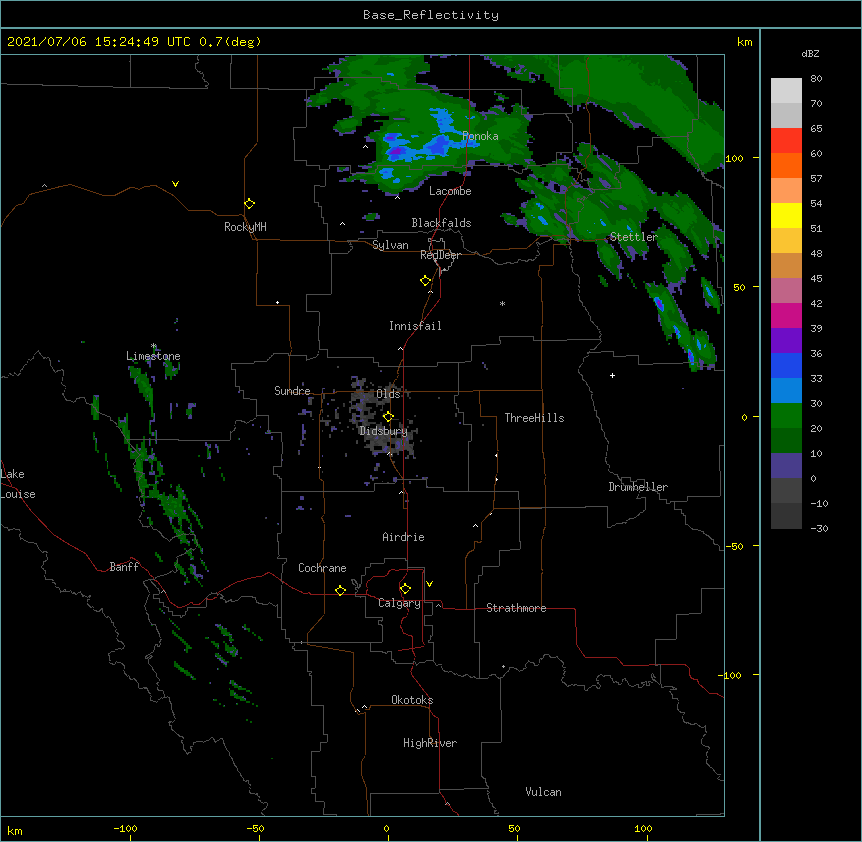Click the purple 39-36 dBZ legend swatch
This screenshot has height=842, width=862.
coord(786,340)
